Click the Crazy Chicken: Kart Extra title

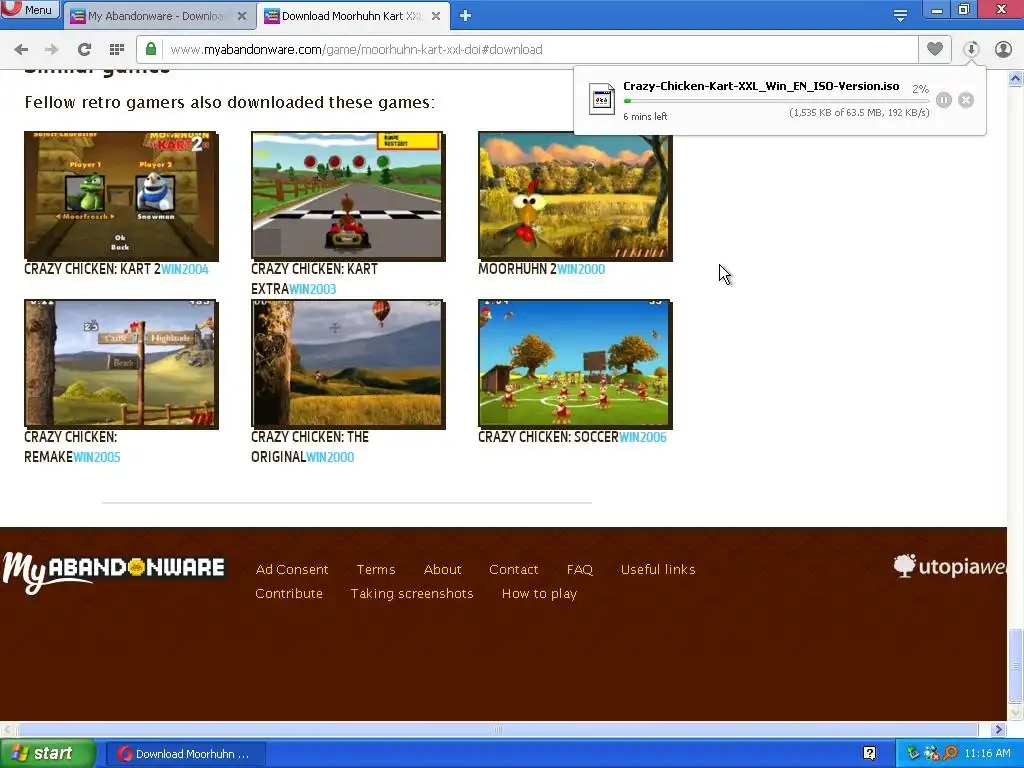click(x=314, y=279)
